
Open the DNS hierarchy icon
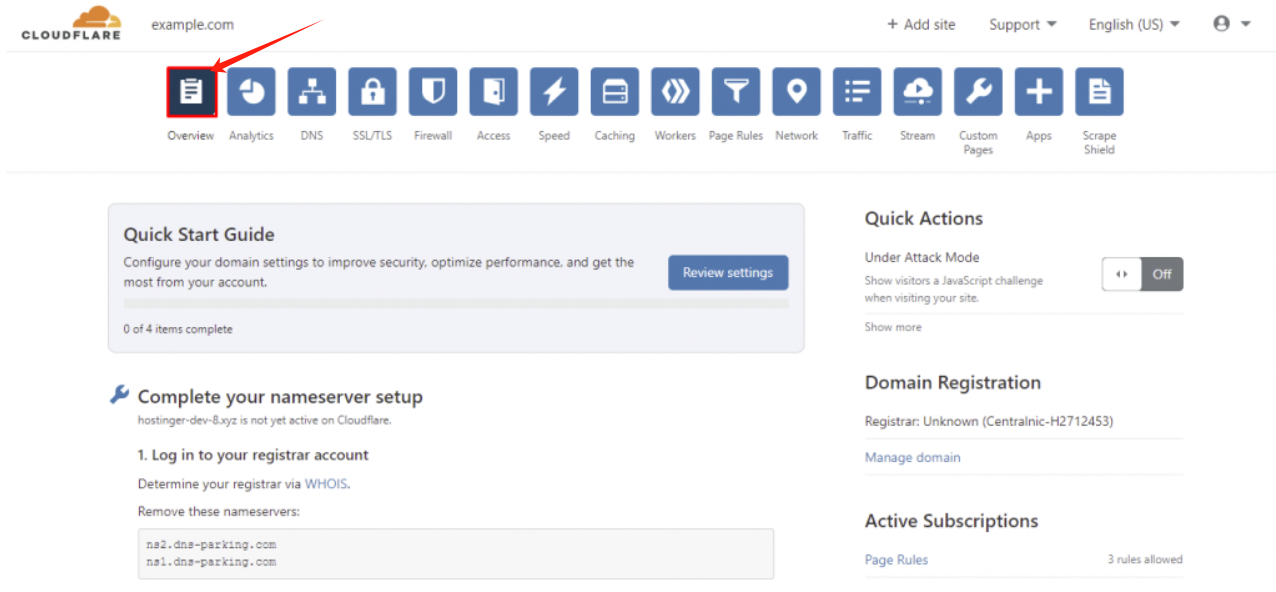[312, 92]
